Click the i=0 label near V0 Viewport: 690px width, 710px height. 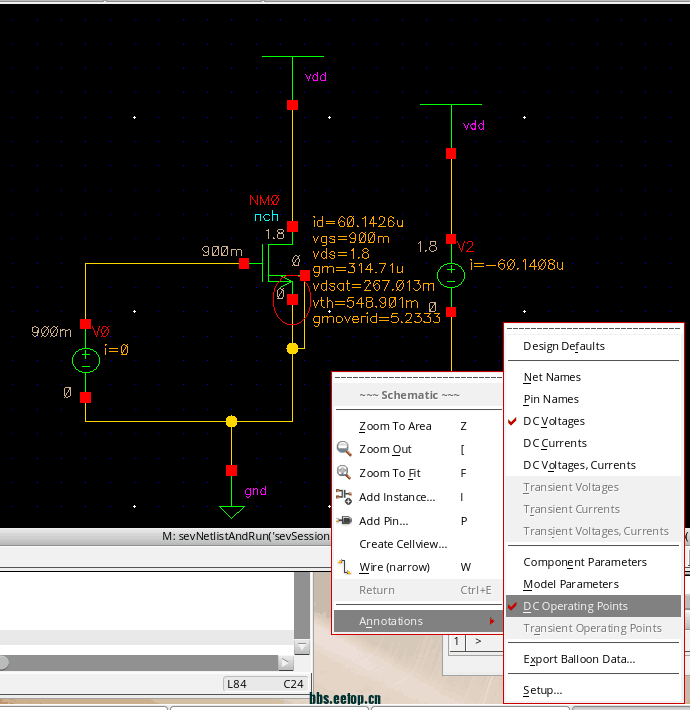tap(116, 350)
